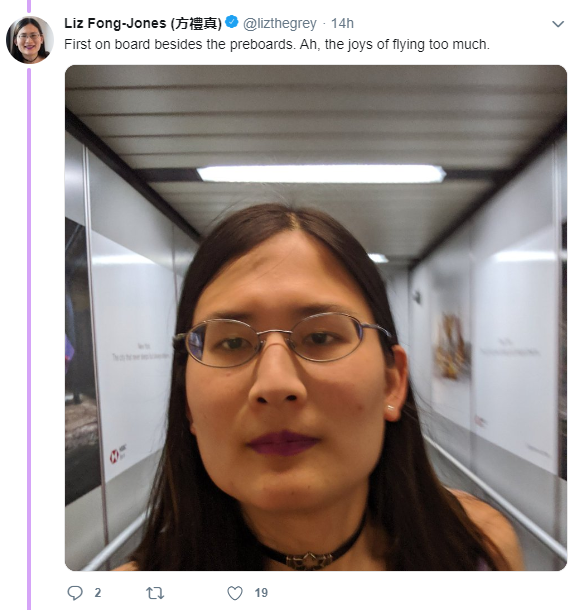Open the 14h timestamp permalink
This screenshot has width=587, height=610.
(x=342, y=23)
